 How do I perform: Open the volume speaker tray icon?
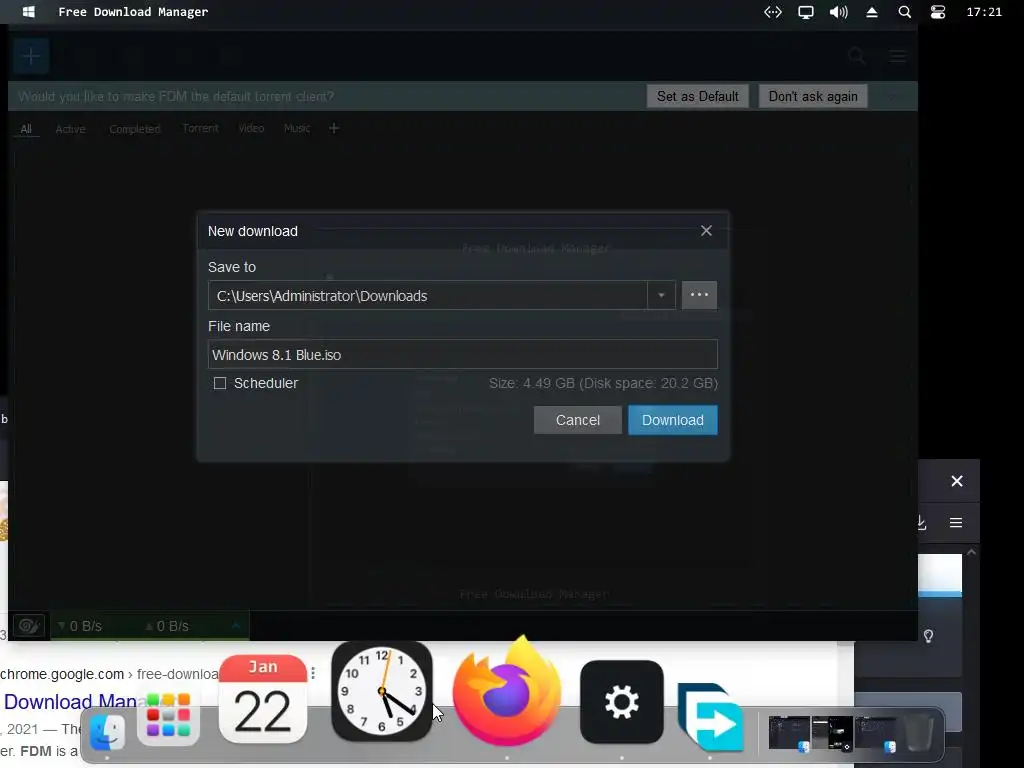coord(839,12)
